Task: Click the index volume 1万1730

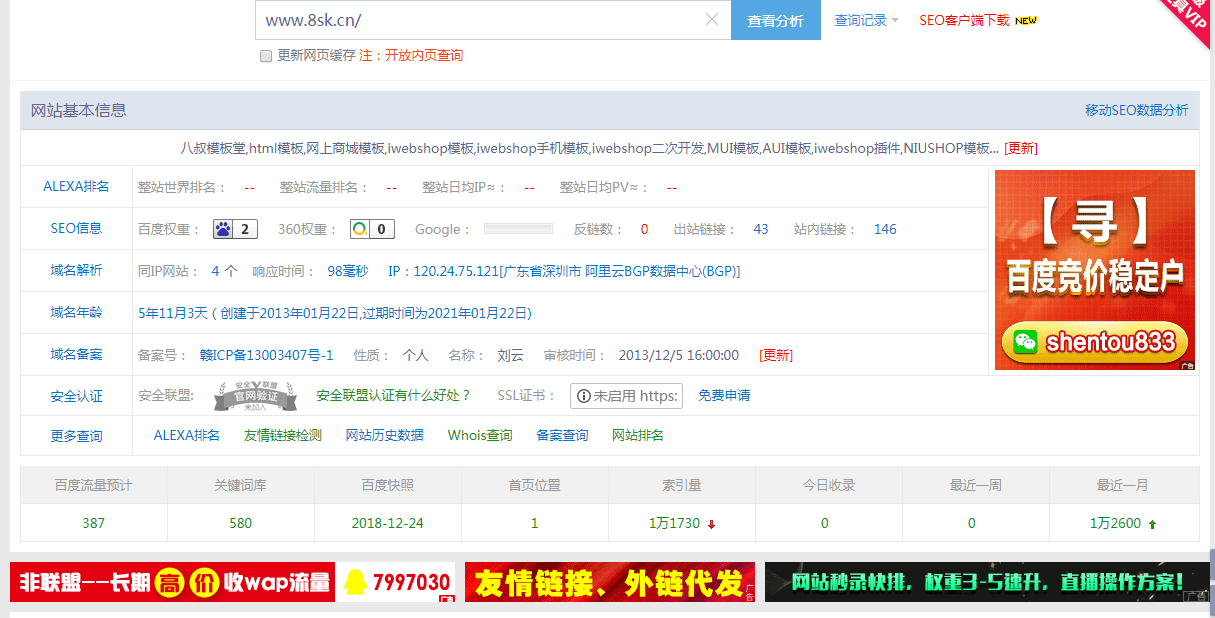Action: click(x=675, y=523)
